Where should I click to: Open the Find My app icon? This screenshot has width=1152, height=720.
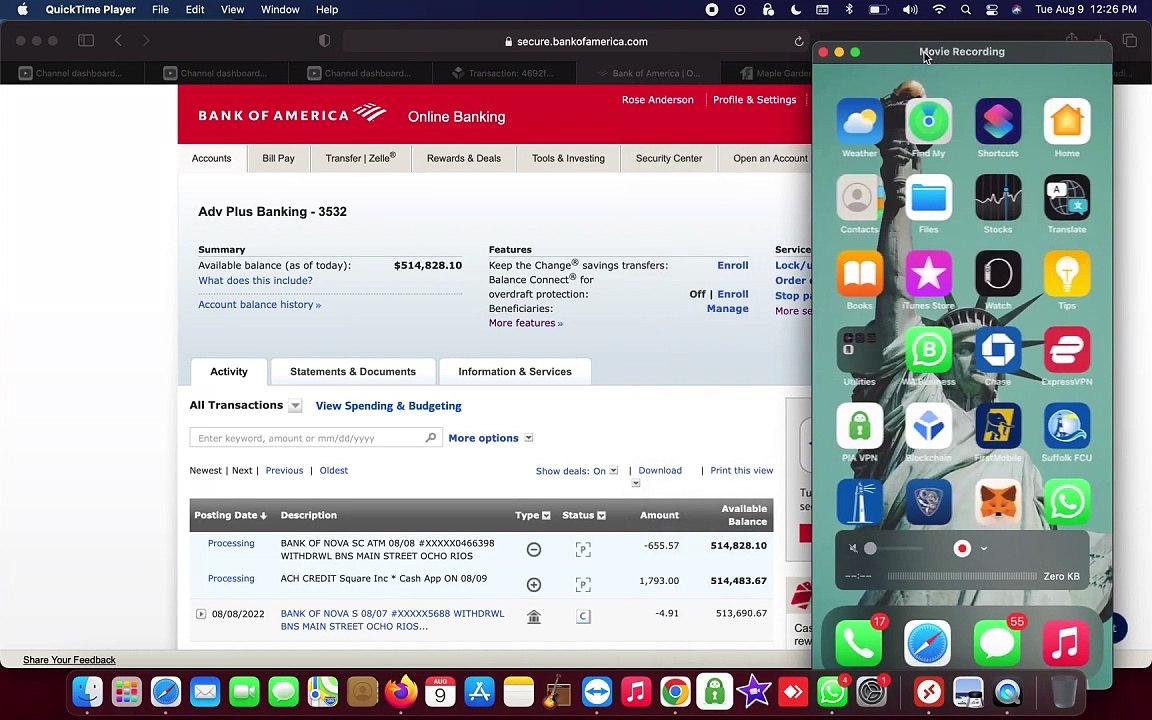929,122
